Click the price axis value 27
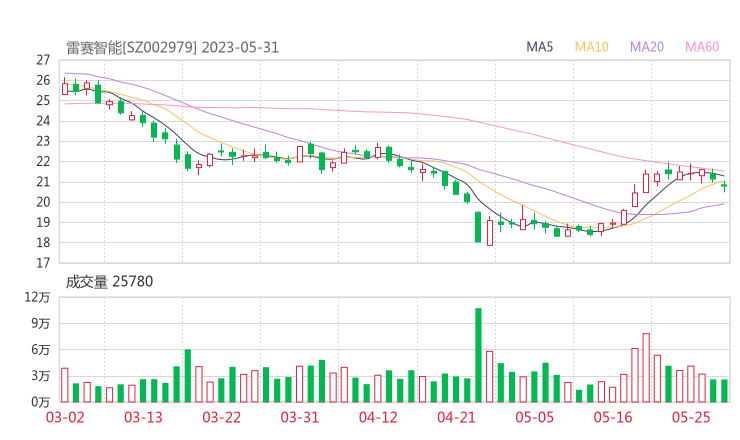740x440 pixels. point(43,60)
